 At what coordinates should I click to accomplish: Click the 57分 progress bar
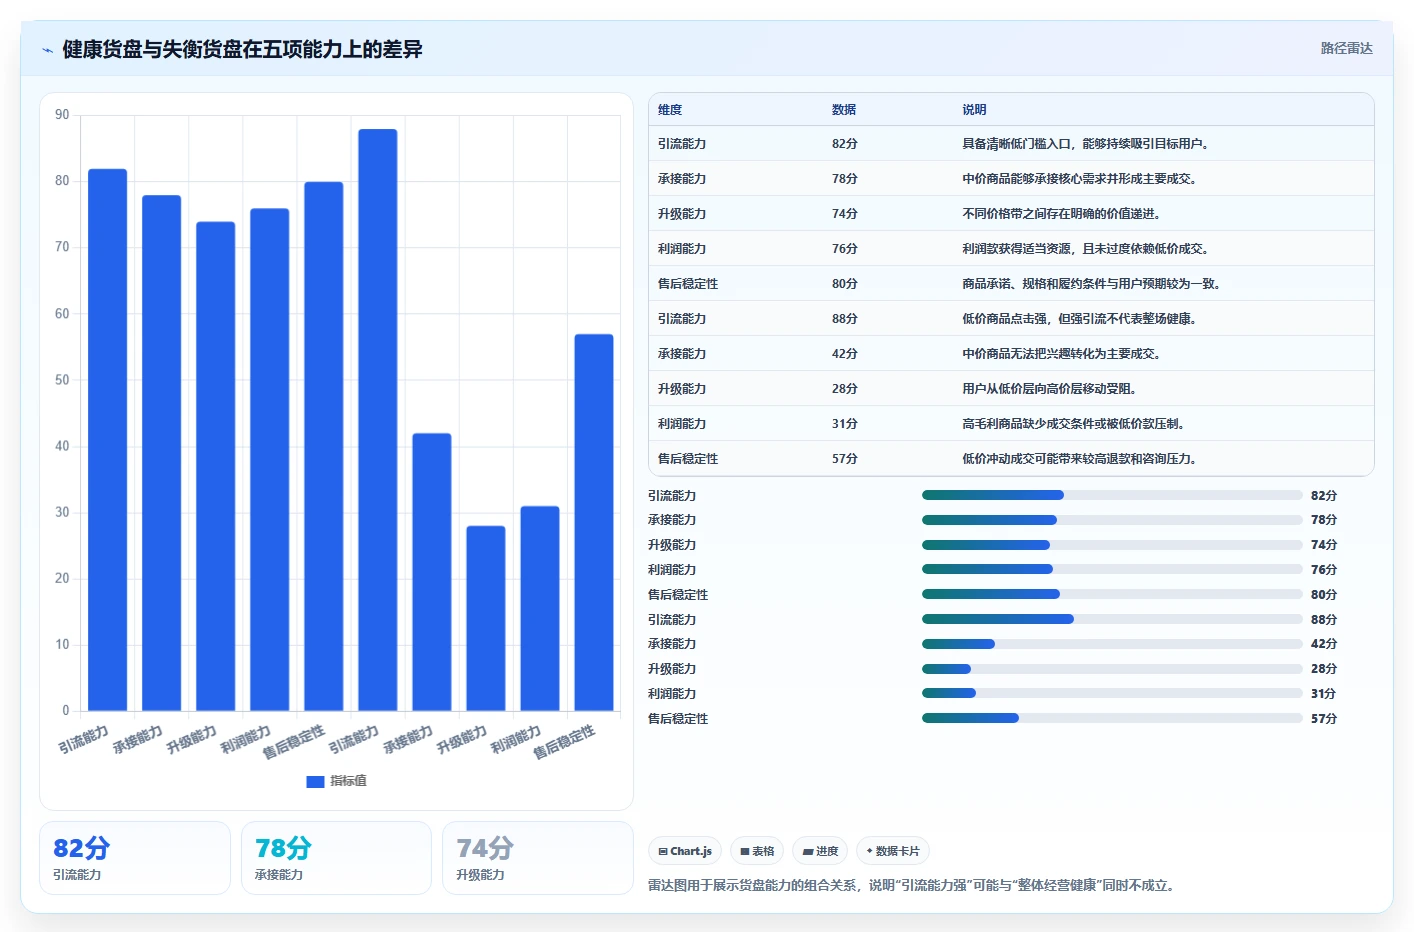[x=1112, y=718]
